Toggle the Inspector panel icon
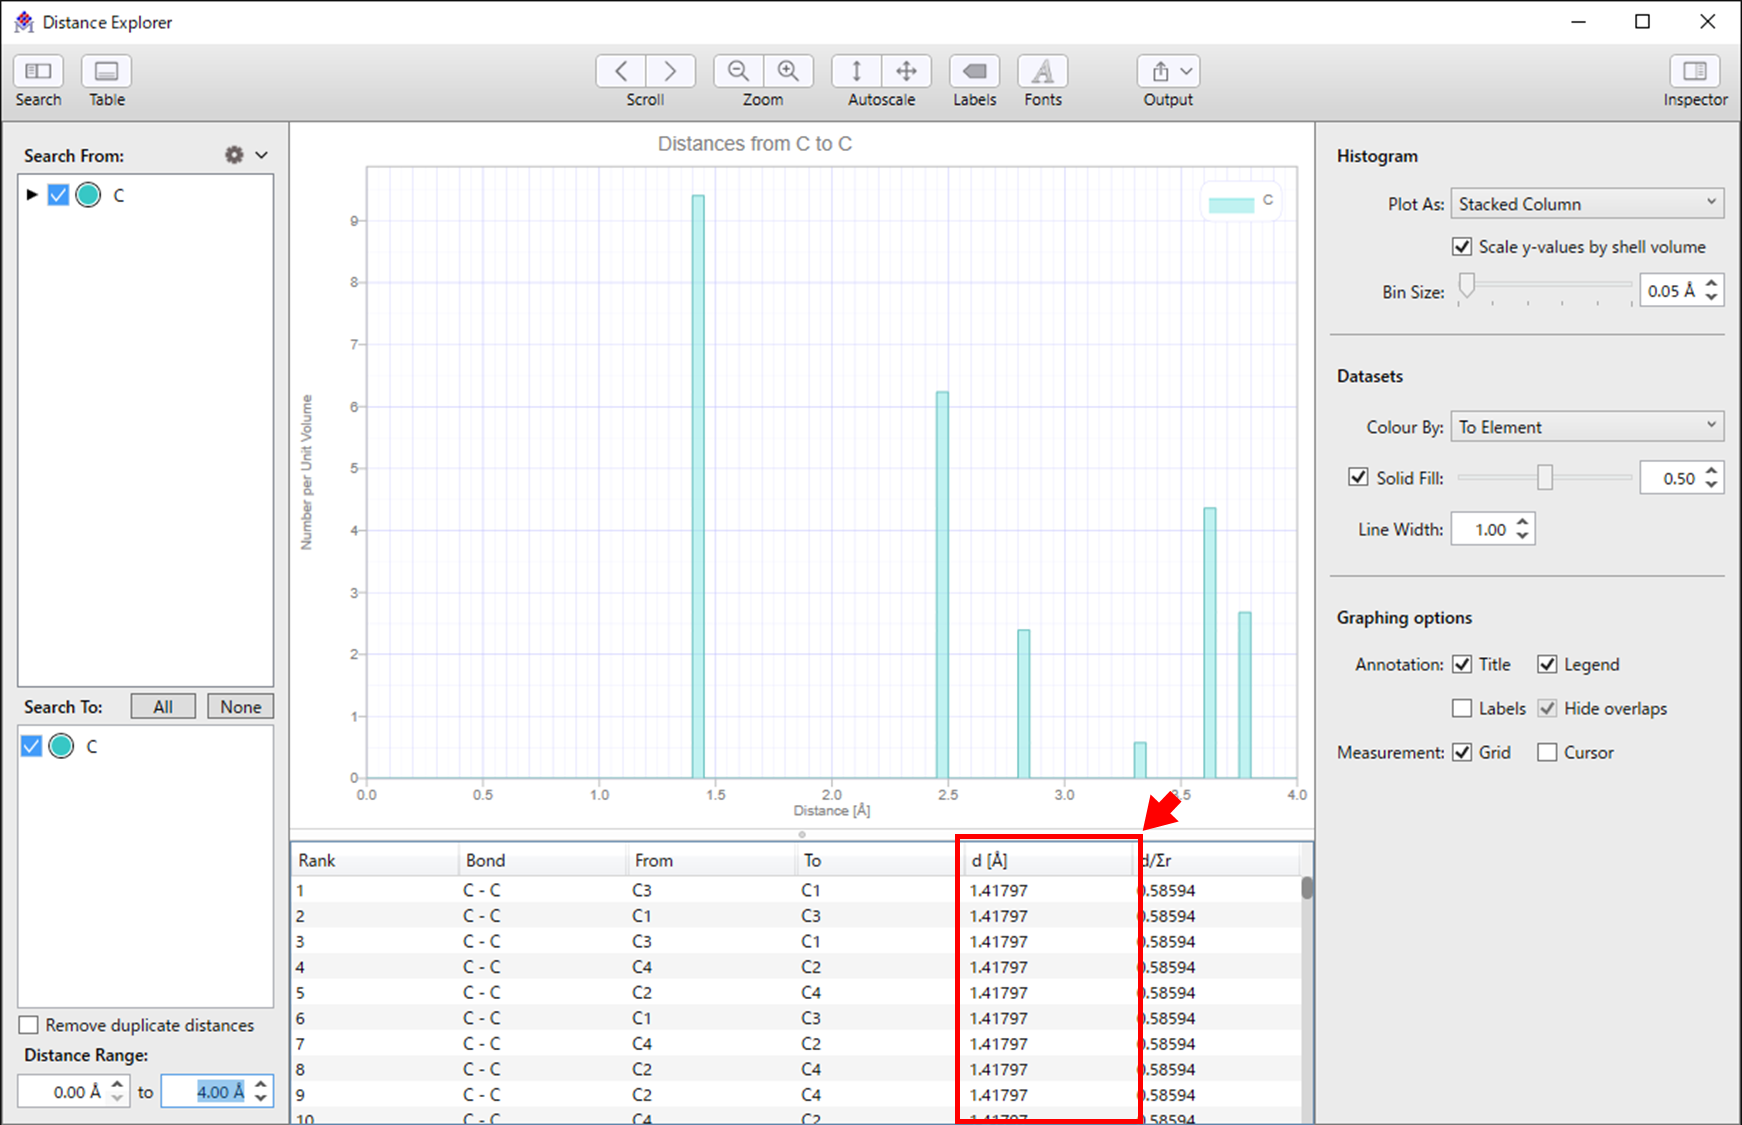This screenshot has width=1742, height=1125. [x=1694, y=72]
